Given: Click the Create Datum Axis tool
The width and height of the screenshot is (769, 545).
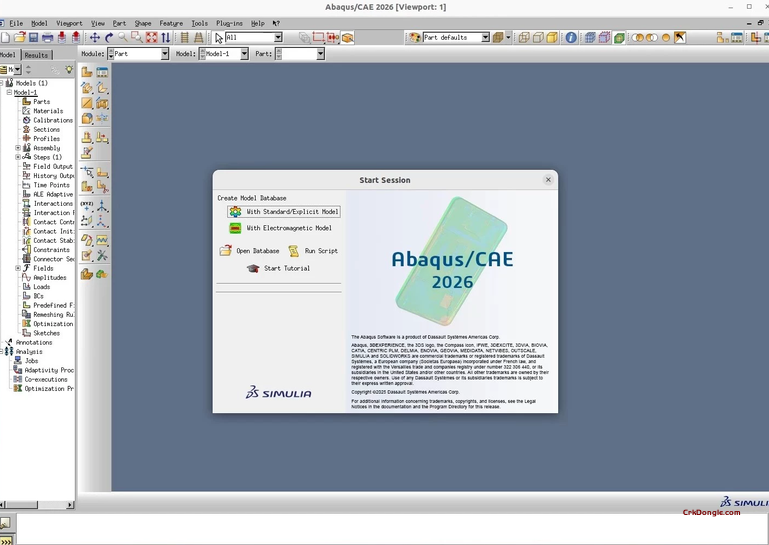Looking at the screenshot, I should [102, 206].
